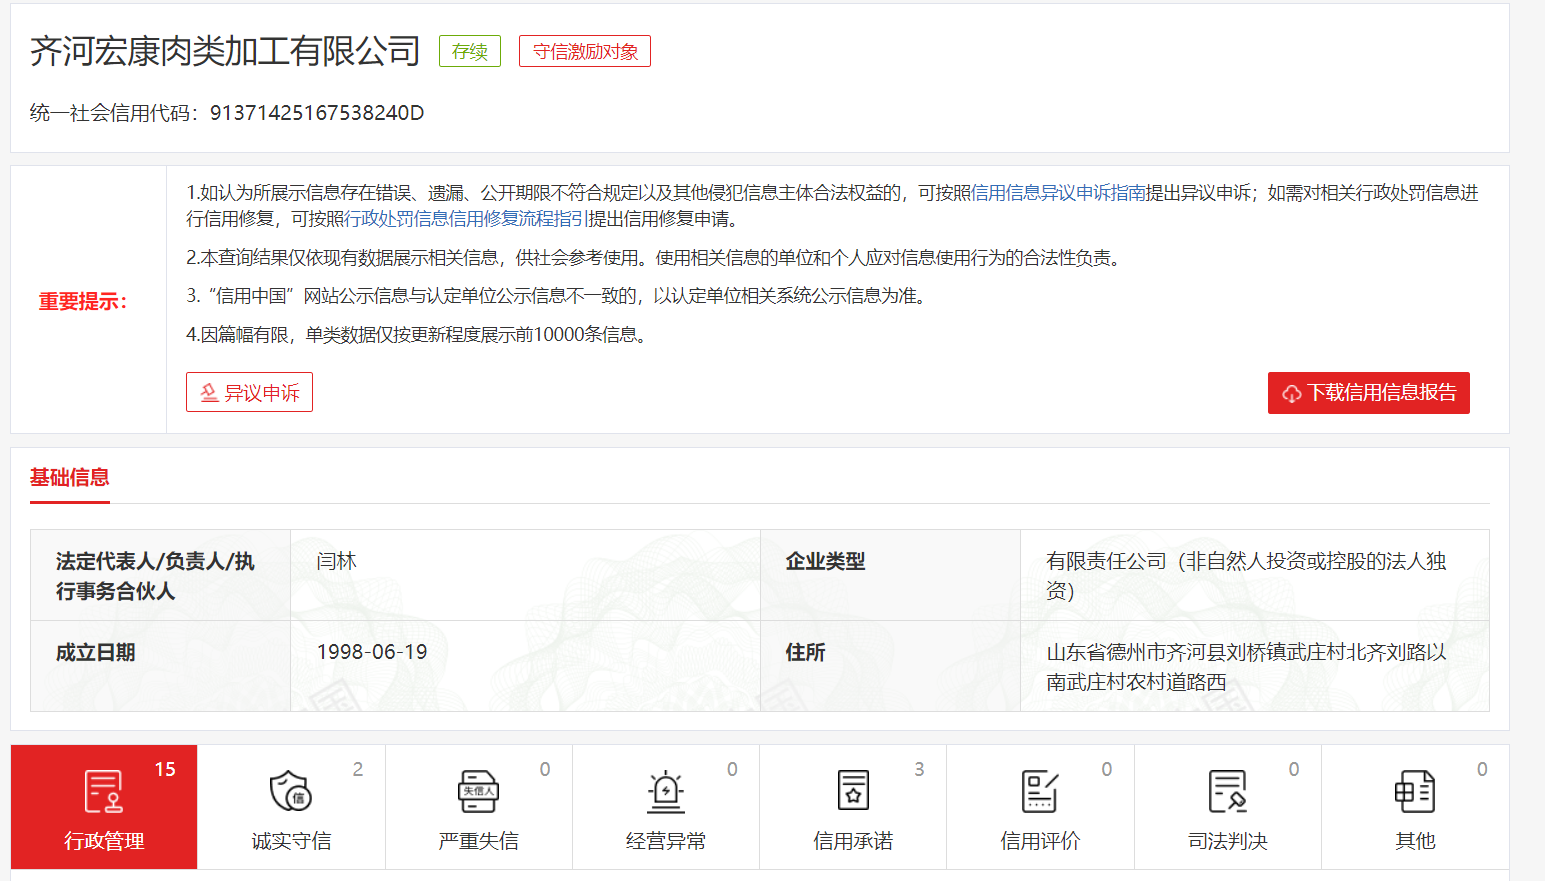Click the 重要提示 heading

click(x=83, y=301)
